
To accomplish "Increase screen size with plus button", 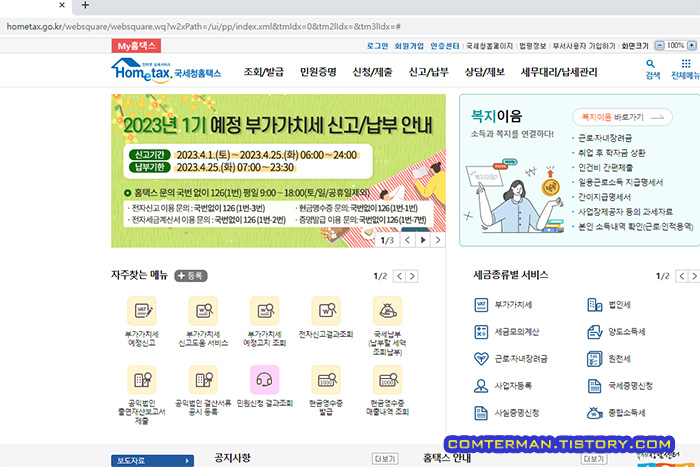I will [692, 46].
